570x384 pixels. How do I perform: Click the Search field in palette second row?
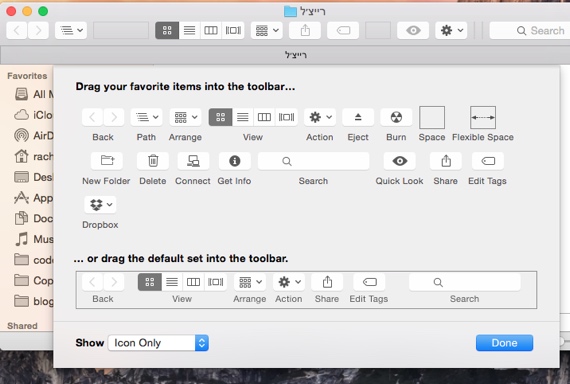[313, 161]
